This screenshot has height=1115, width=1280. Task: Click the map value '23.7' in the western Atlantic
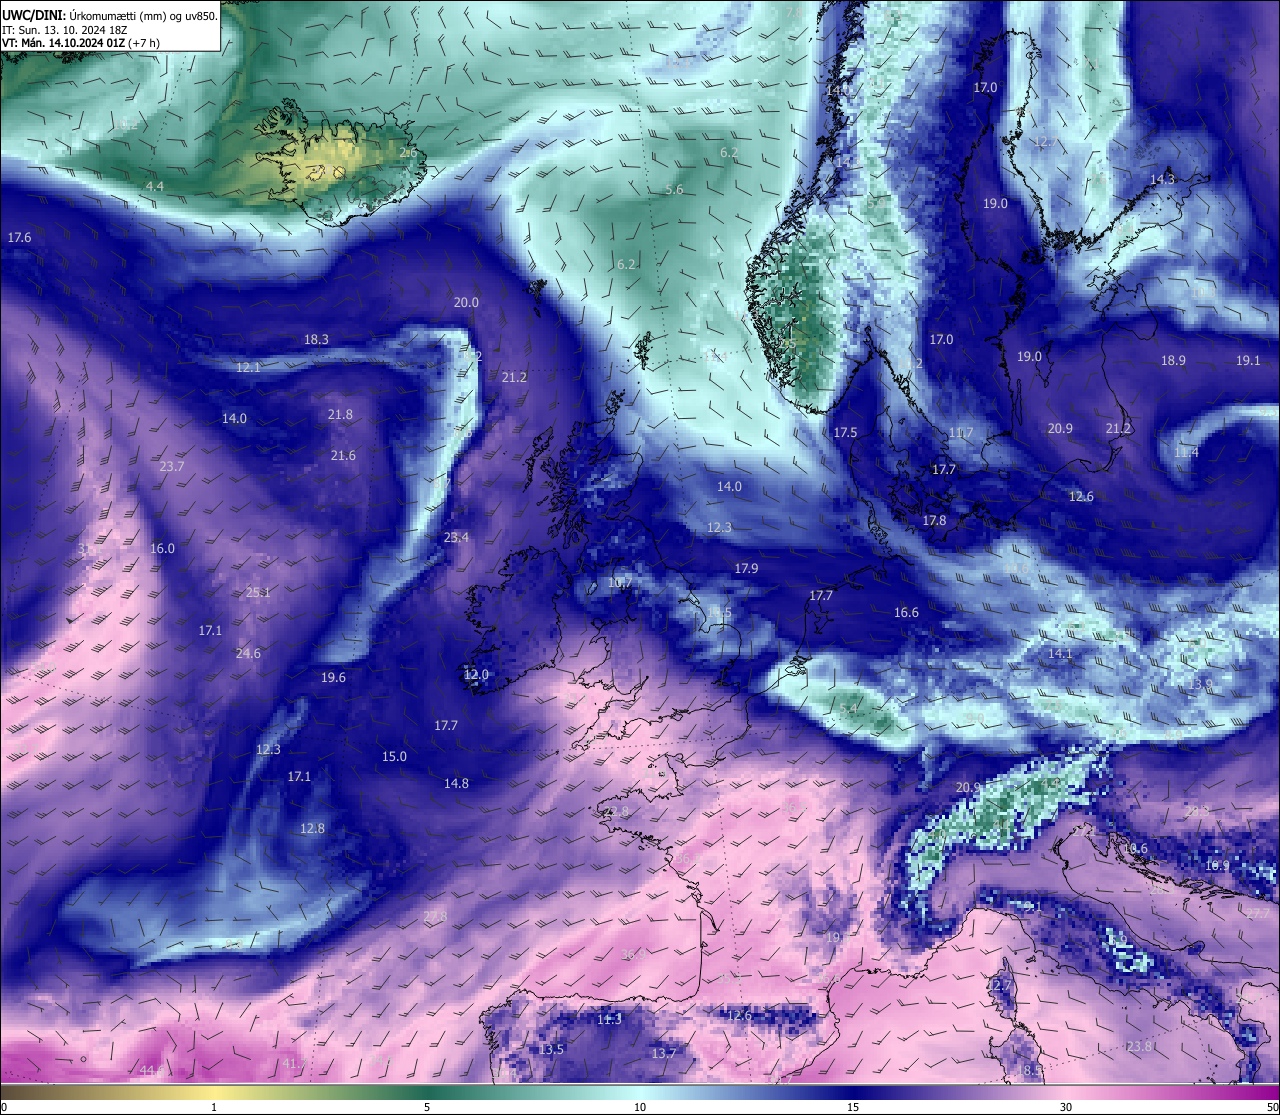click(172, 466)
